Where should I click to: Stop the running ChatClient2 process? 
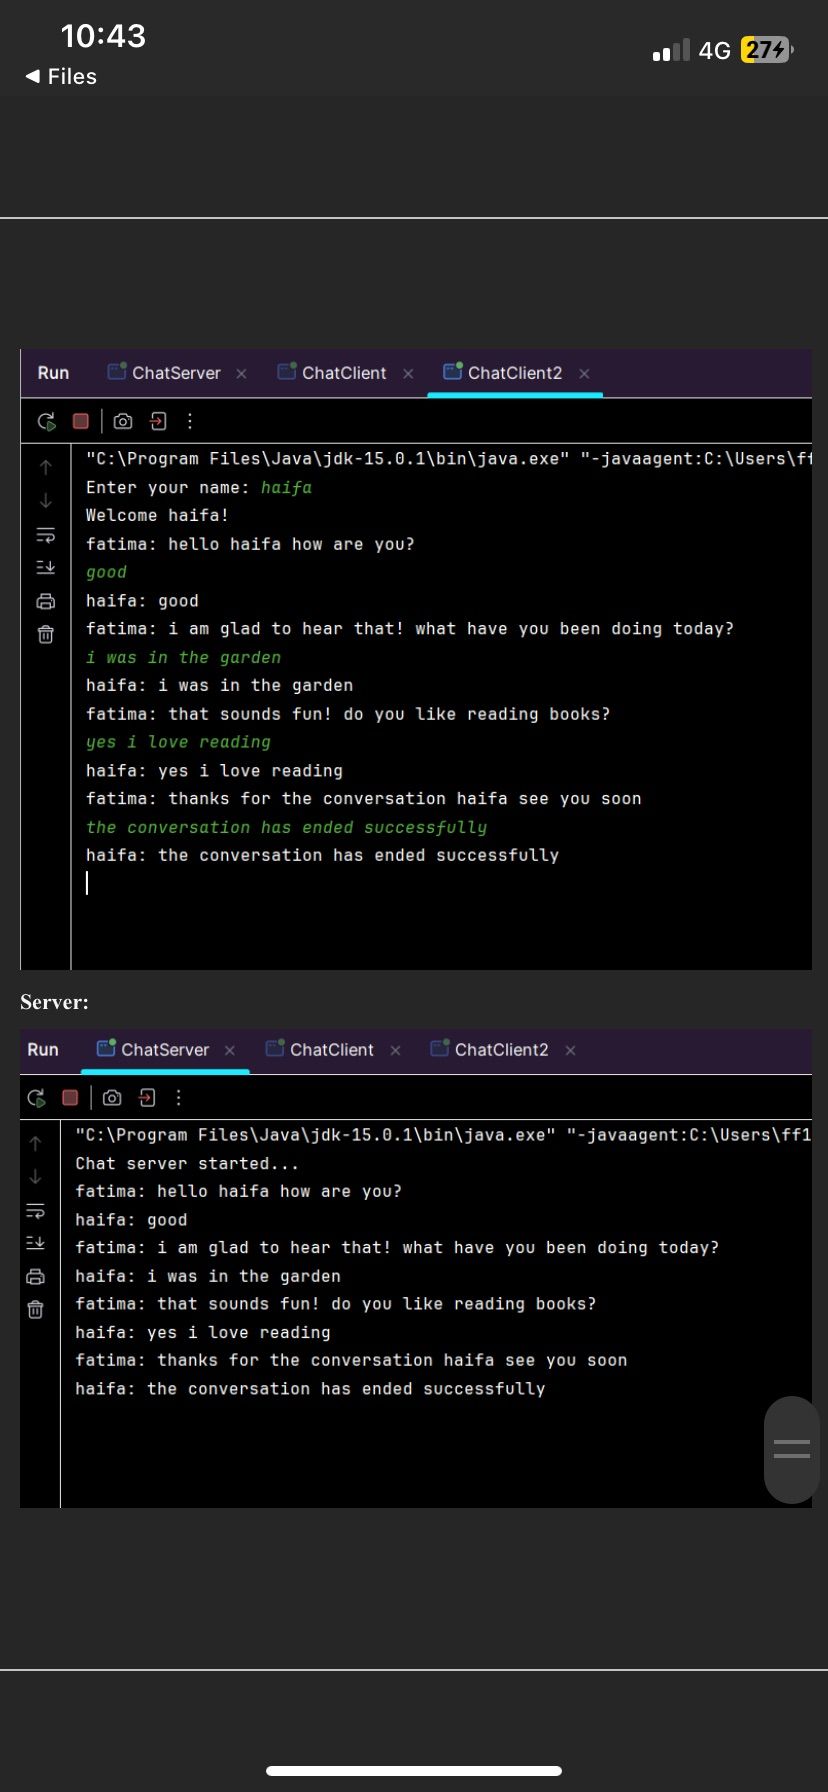(x=81, y=421)
